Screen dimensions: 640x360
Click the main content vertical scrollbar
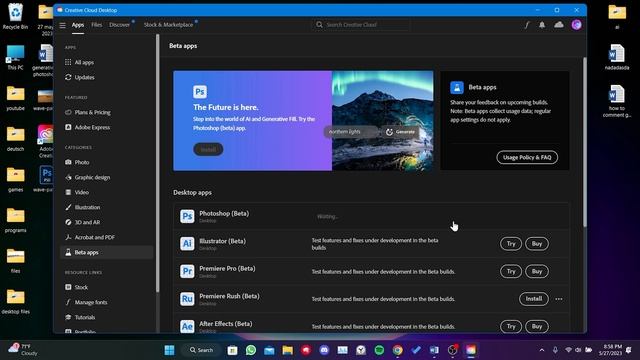tap(584, 142)
